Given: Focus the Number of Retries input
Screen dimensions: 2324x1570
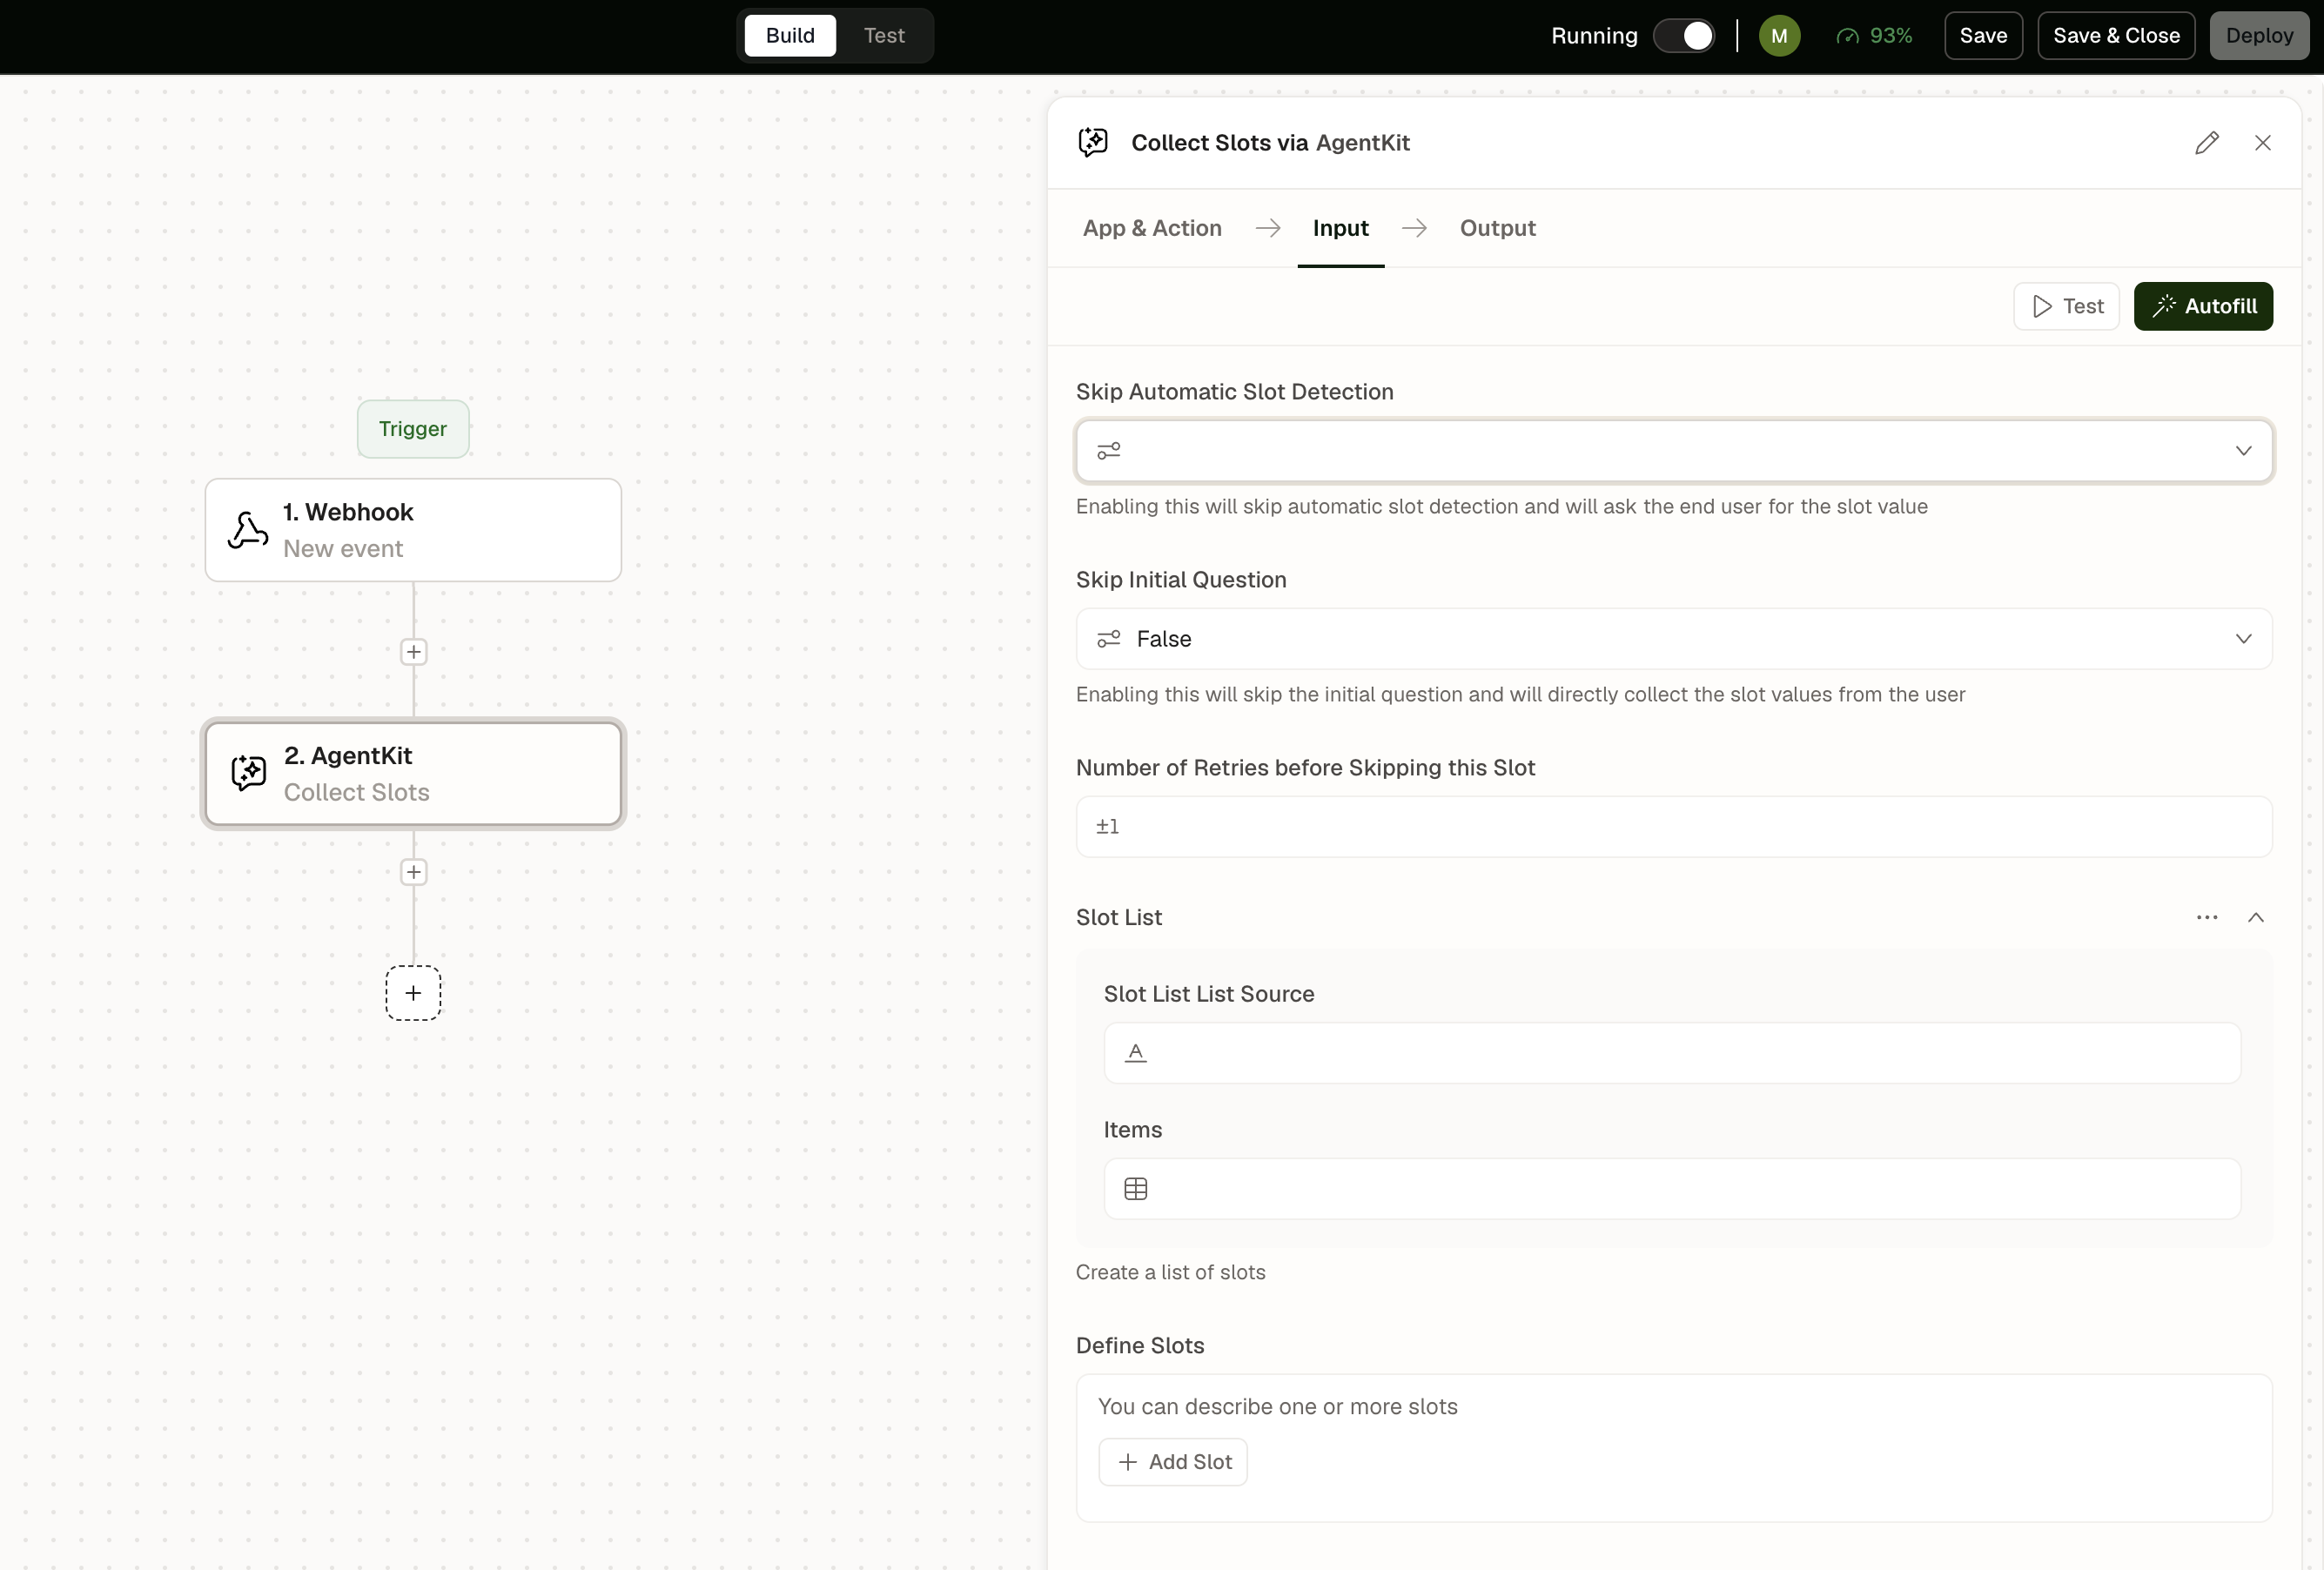Looking at the screenshot, I should point(1674,827).
